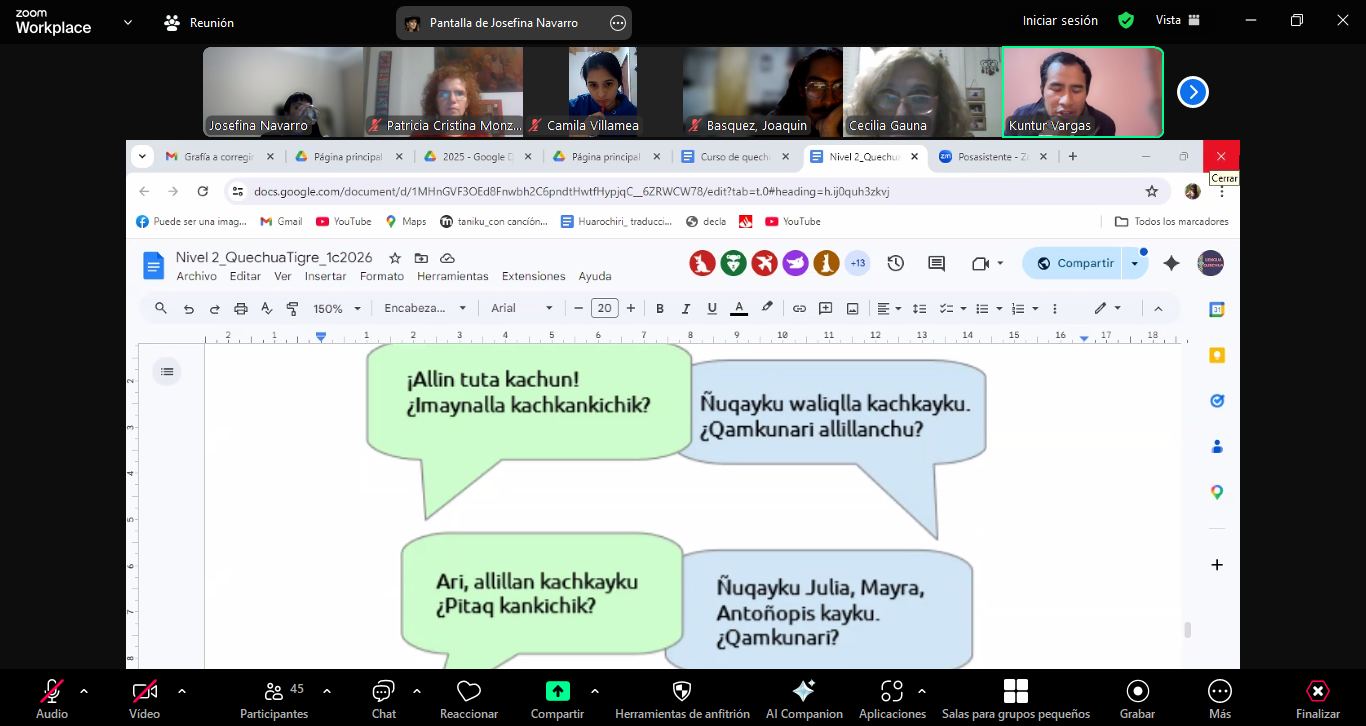
Task: Open the Arial font dropdown
Action: point(521,309)
